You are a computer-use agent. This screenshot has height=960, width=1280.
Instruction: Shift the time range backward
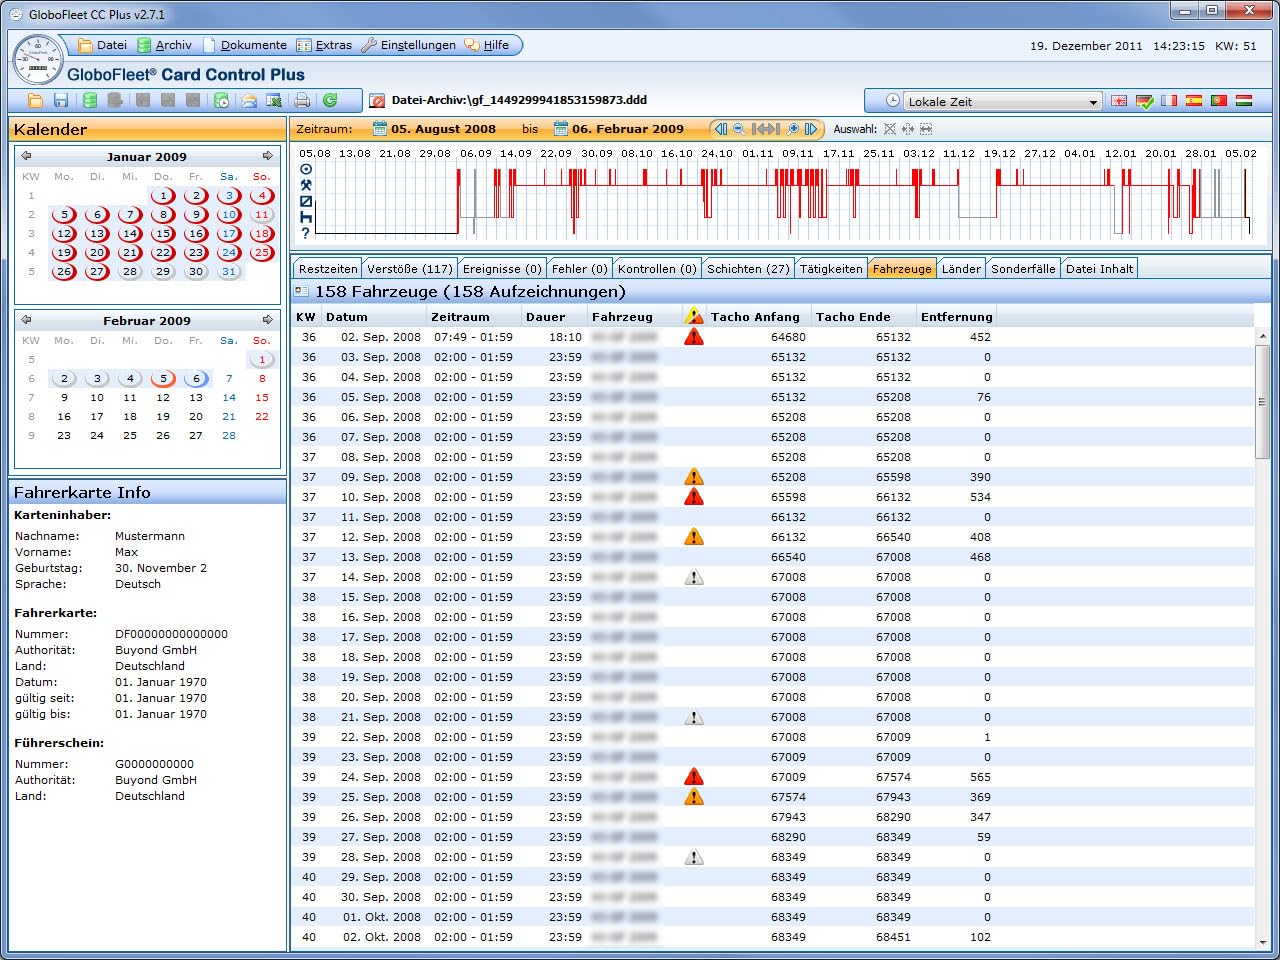(720, 128)
